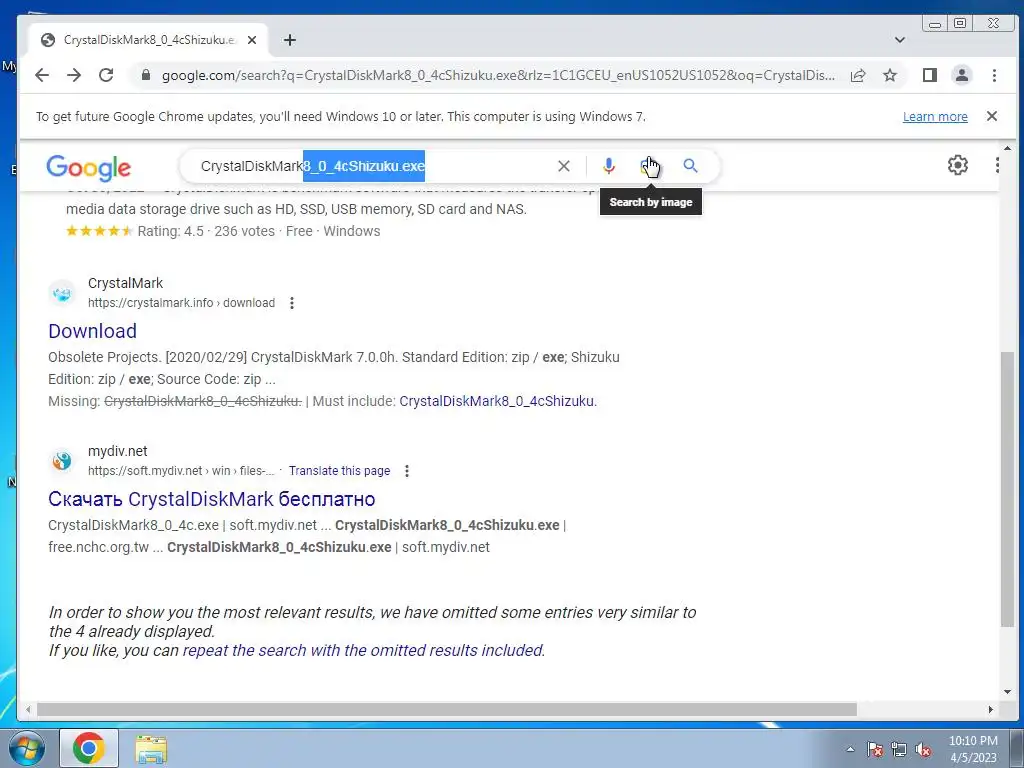1024x768 pixels.
Task: Click the page scroll-up arrow
Action: pos(1008,149)
